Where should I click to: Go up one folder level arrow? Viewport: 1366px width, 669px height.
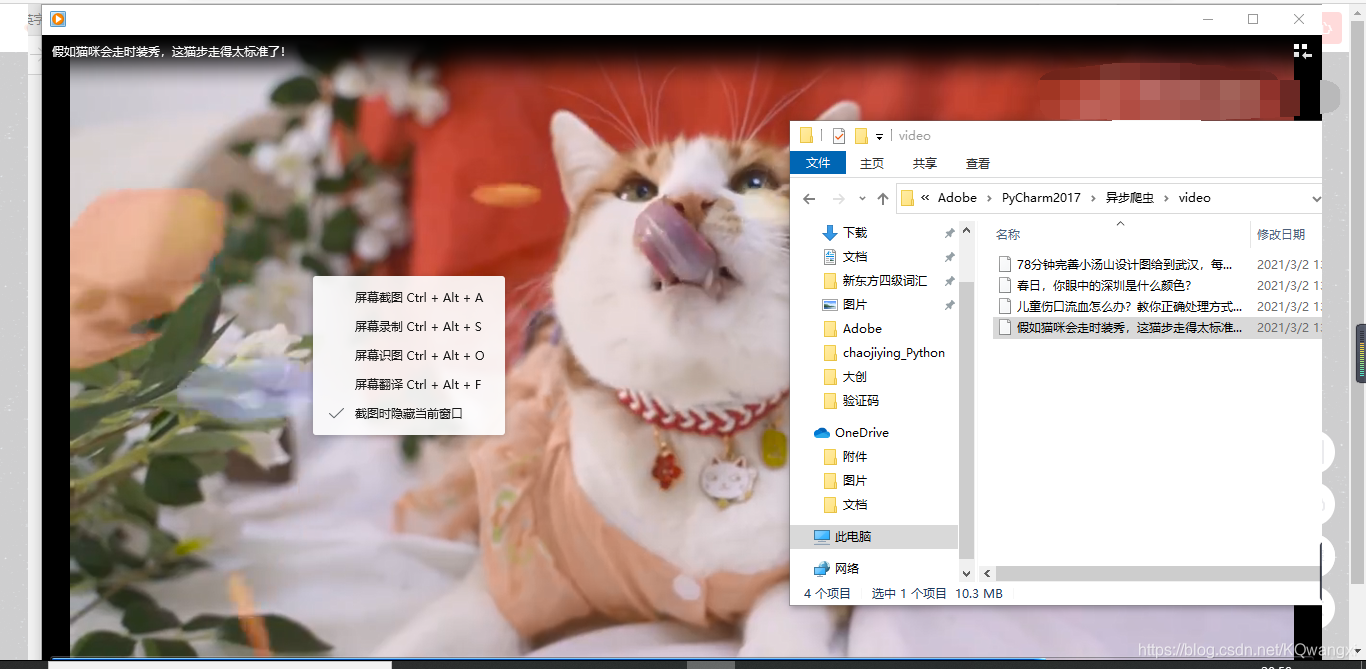(882, 198)
